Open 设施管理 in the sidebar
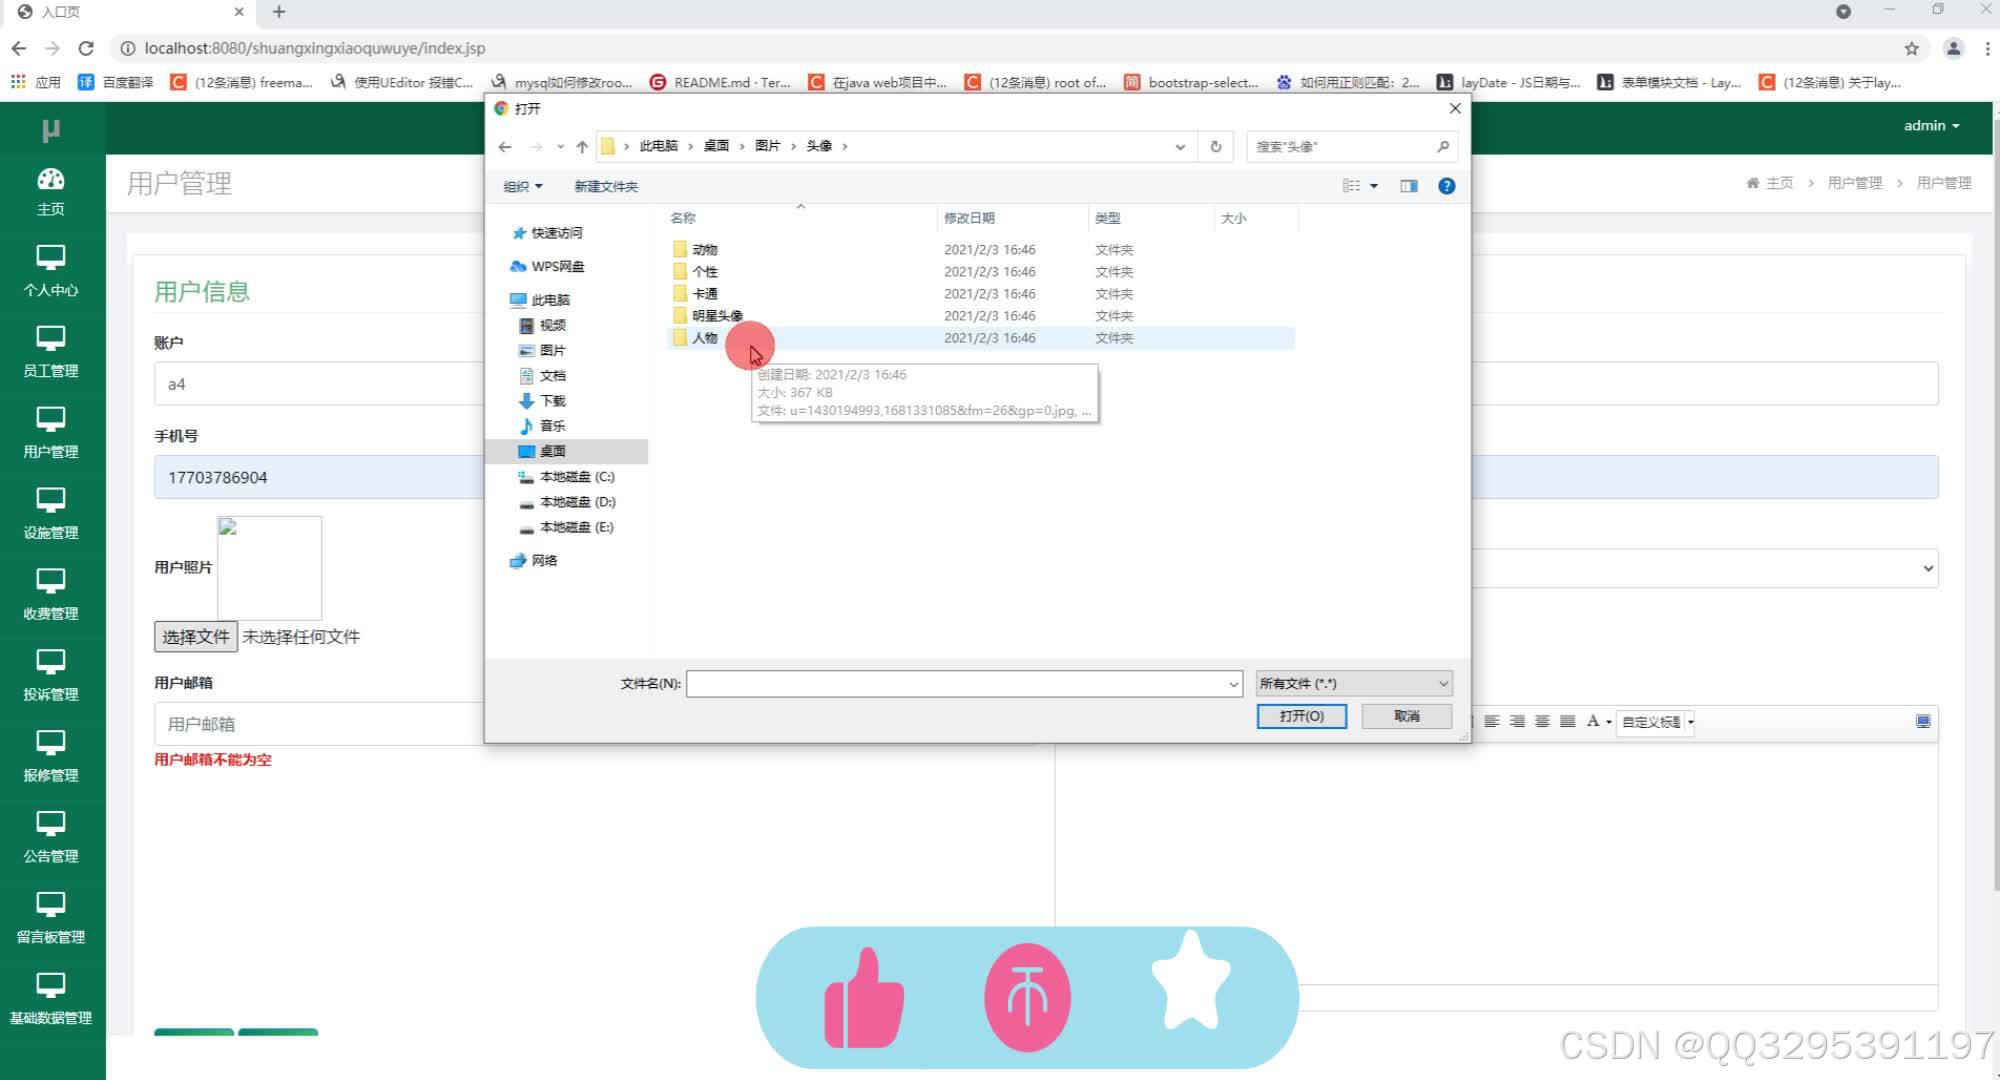Viewport: 2000px width, 1080px height. point(51,513)
